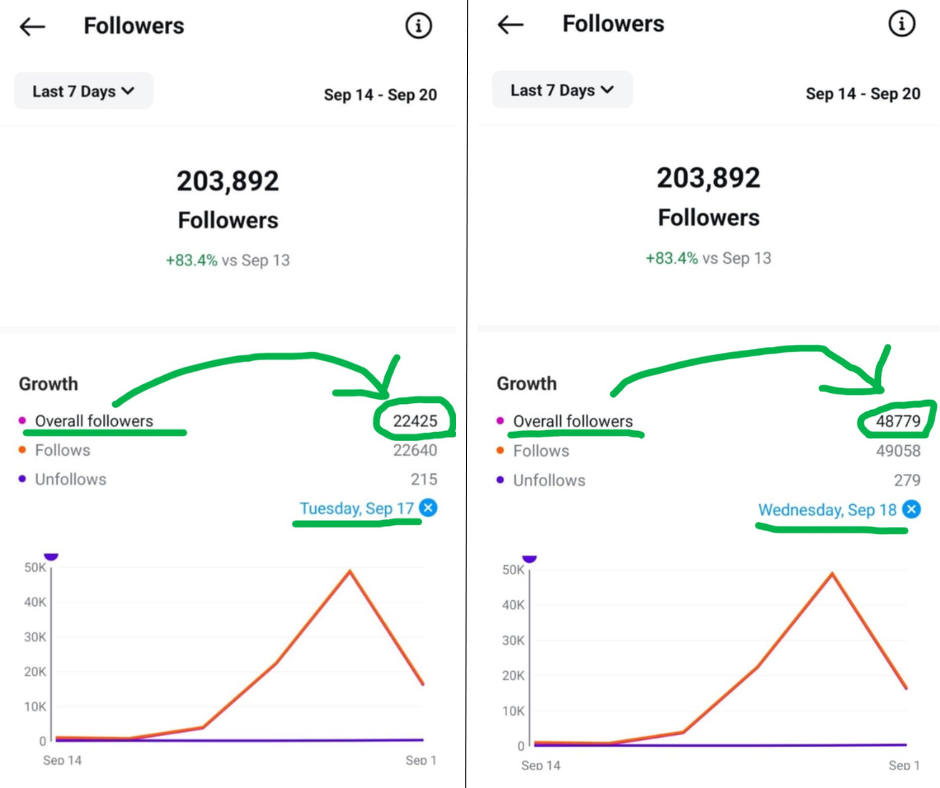Expand the Last 7 Days dropdown in the right panel
The image size is (940, 788).
562,90
